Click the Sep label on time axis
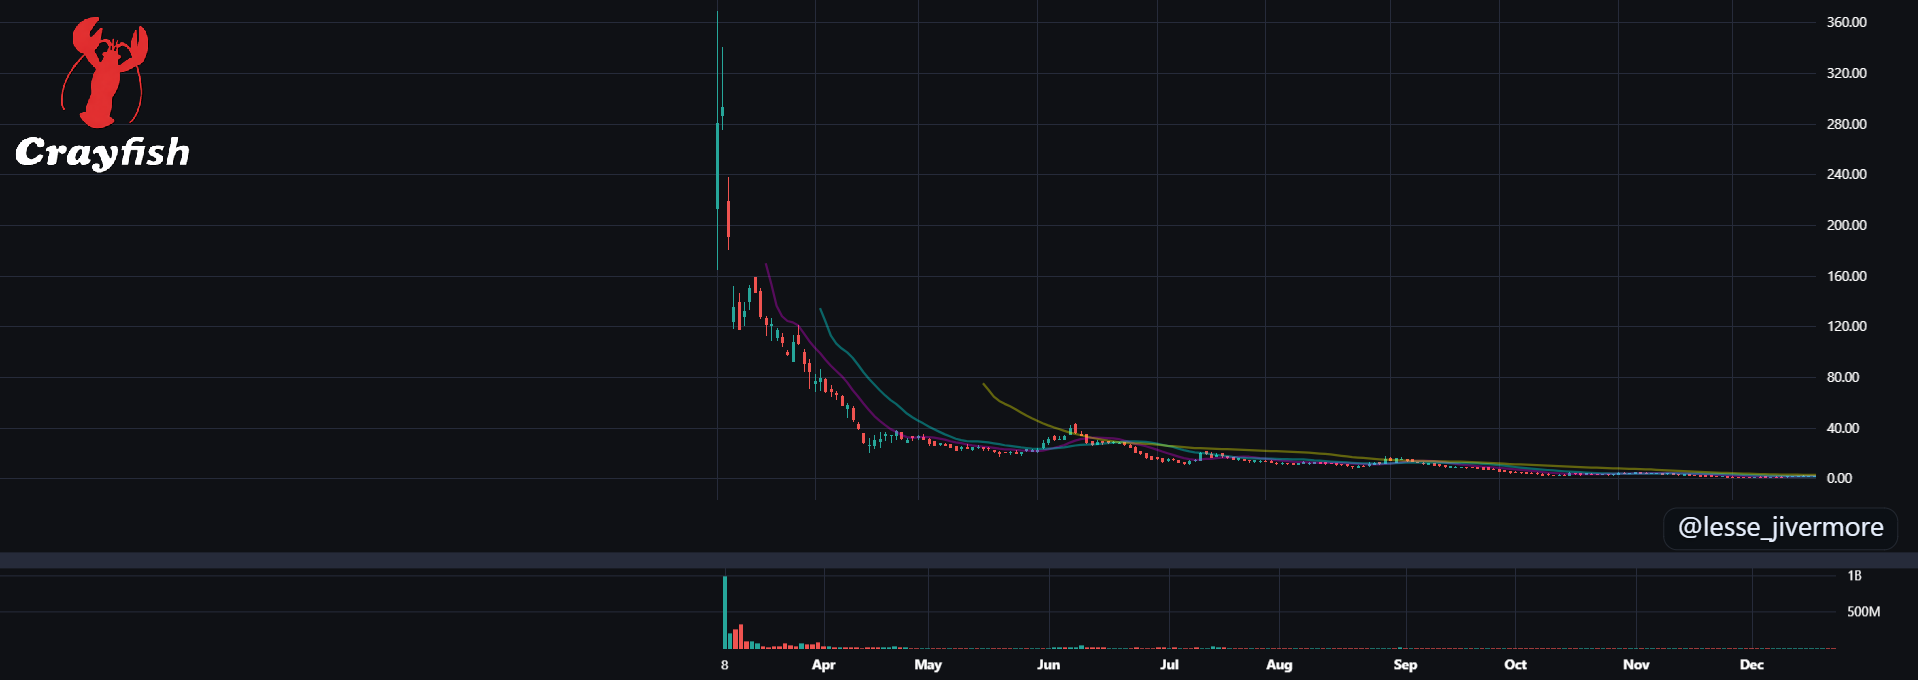Image resolution: width=1918 pixels, height=680 pixels. pyautogui.click(x=1405, y=665)
